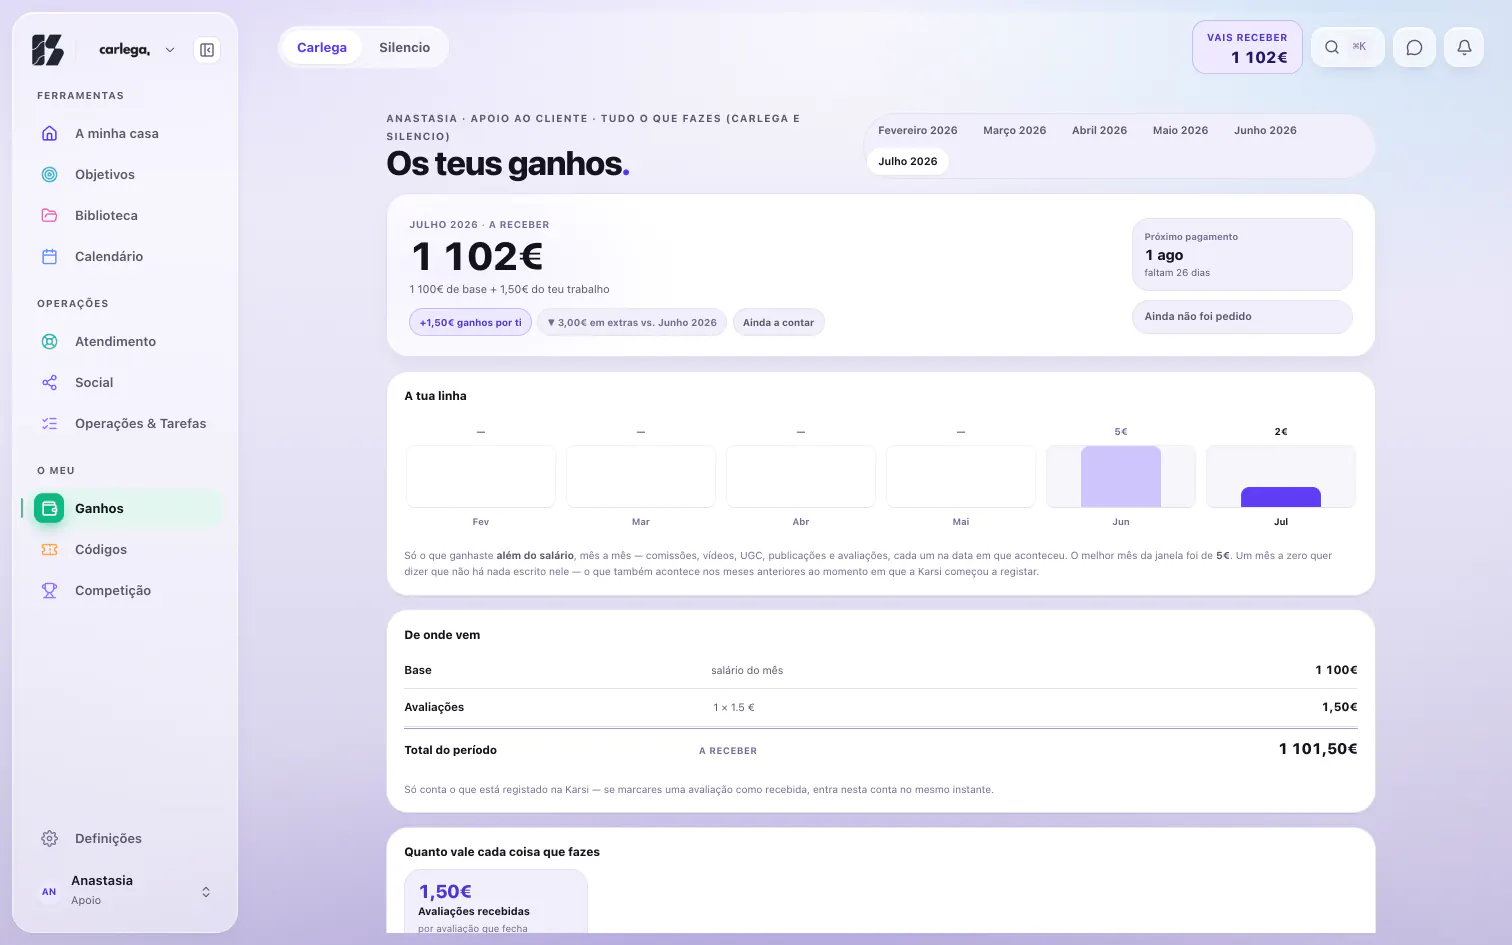This screenshot has height=945, width=1512.
Task: Open the Biblioteca folder icon
Action: point(49,215)
